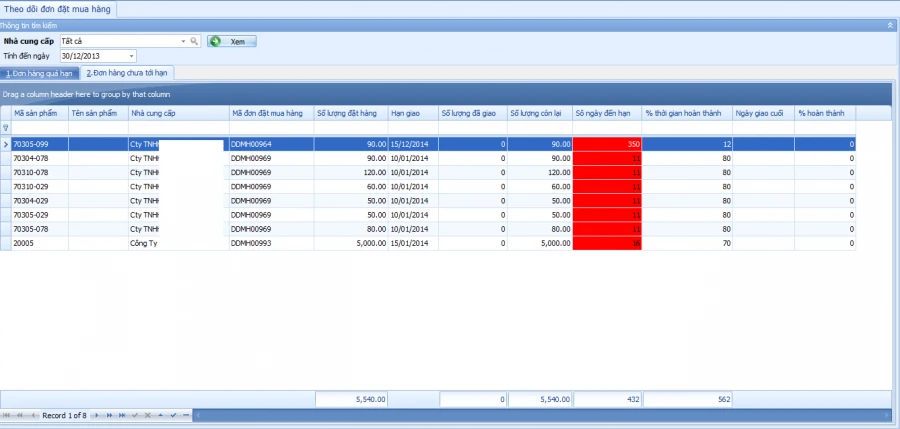Click the minus delete-record navigator icon
Viewport: 900px width, 429px height.
pos(186,415)
